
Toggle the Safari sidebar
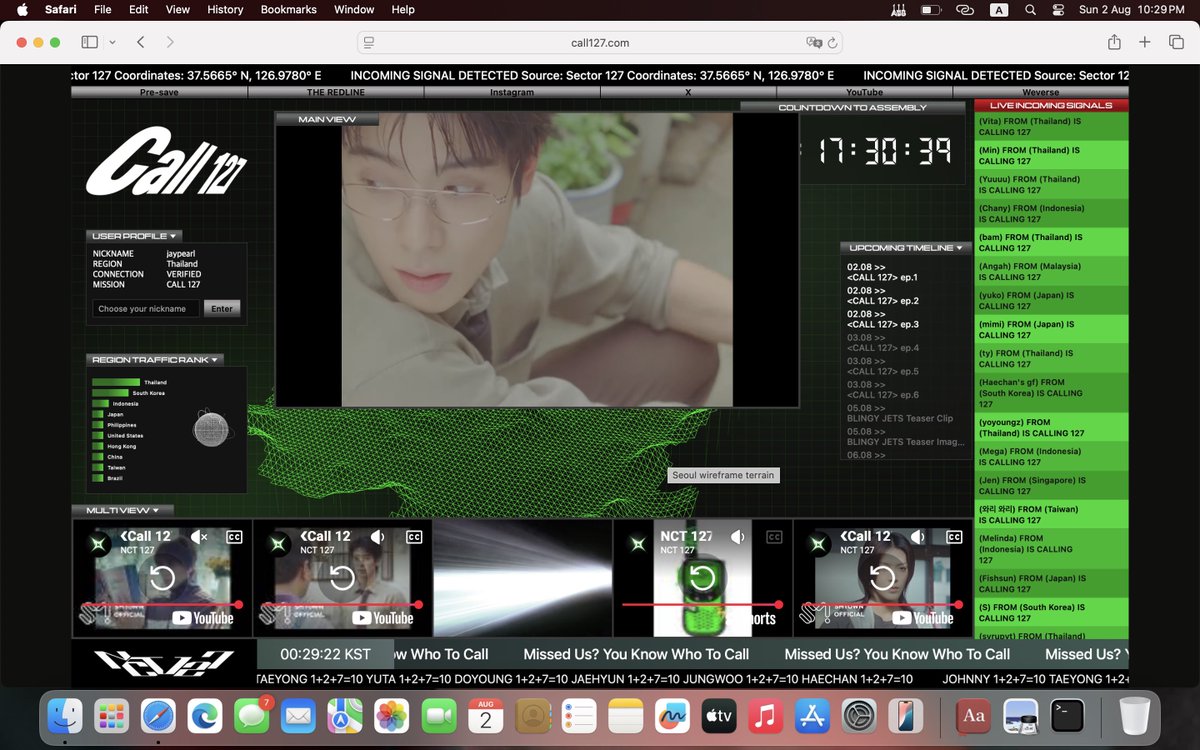click(x=89, y=42)
